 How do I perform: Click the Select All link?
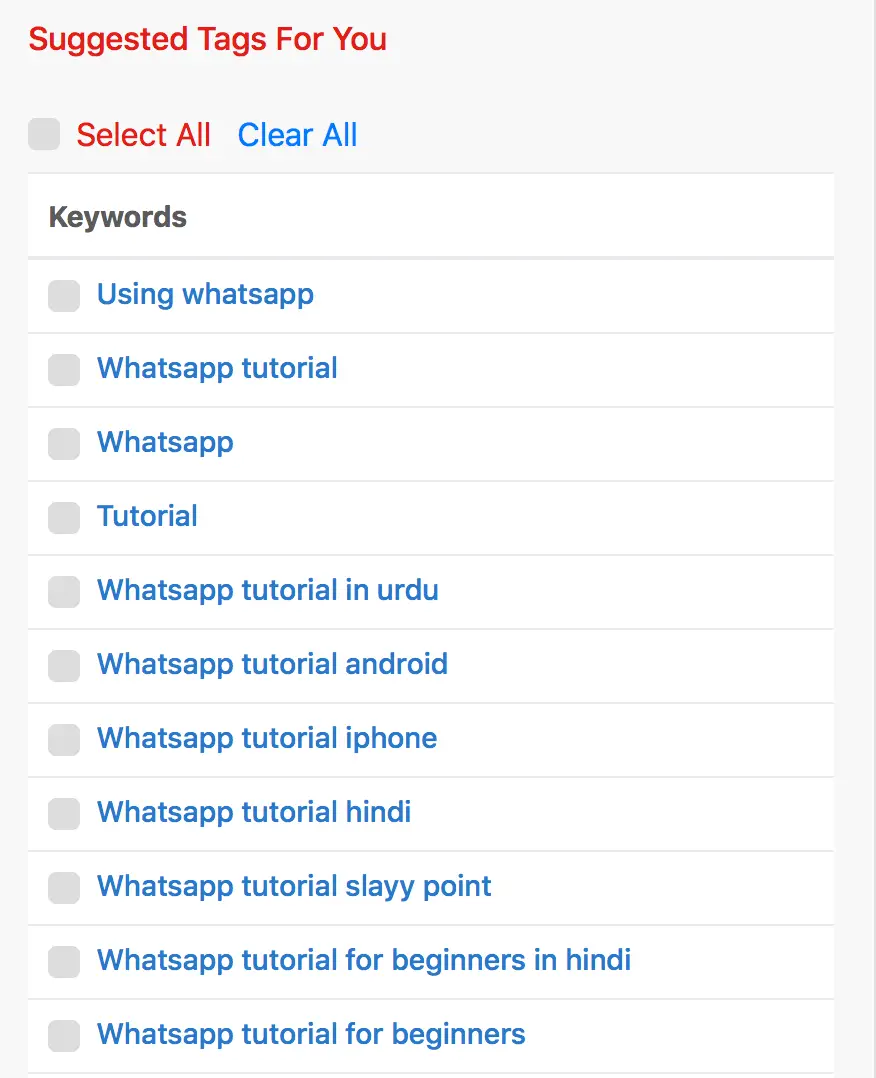tap(143, 135)
